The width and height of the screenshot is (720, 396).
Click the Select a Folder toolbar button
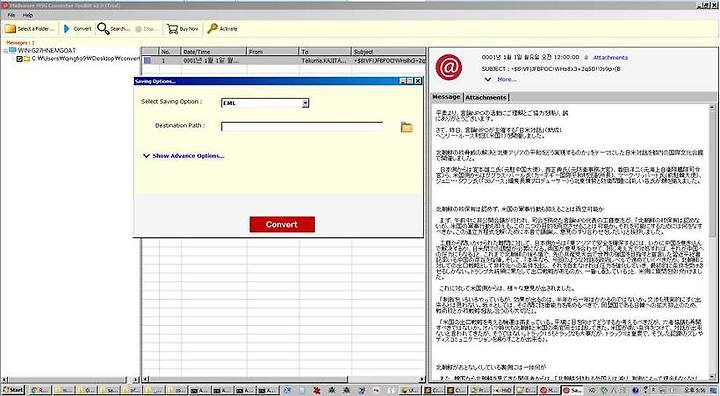pyautogui.click(x=29, y=29)
